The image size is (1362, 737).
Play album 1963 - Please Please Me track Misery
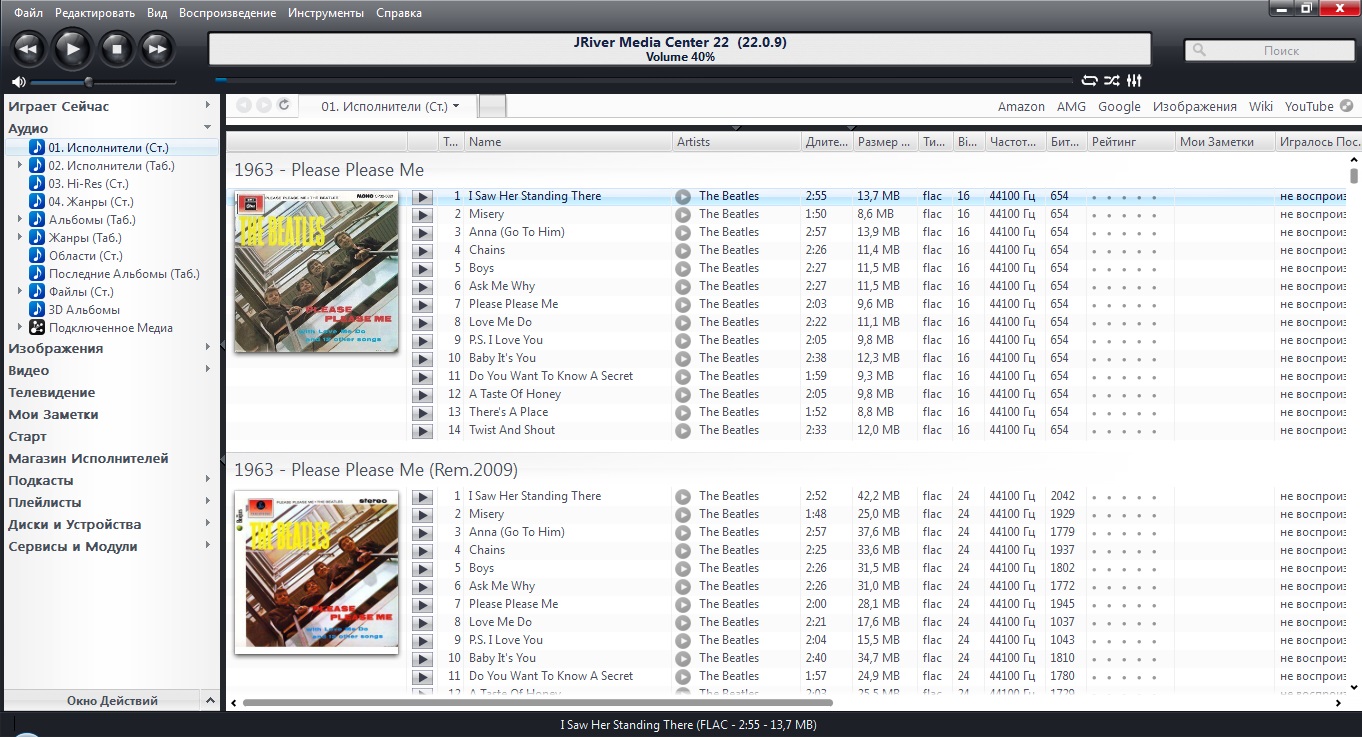[423, 214]
